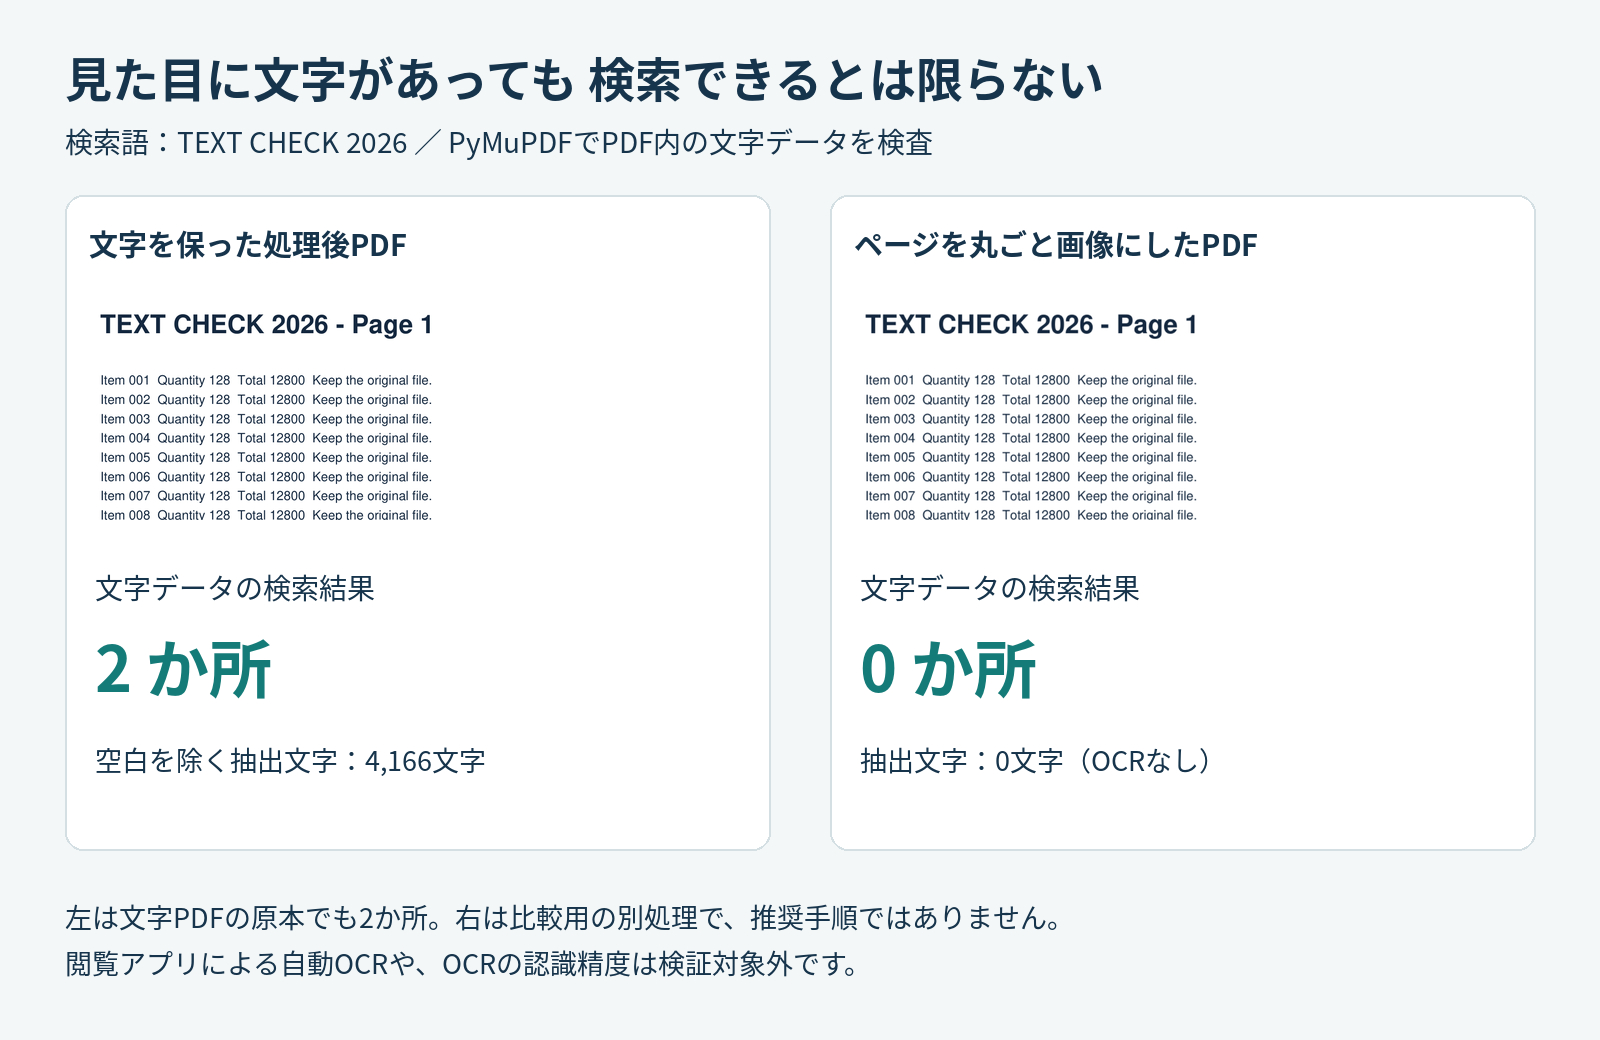
Task: Click the left card title 文字を保った処理後PDF
Action: pyautogui.click(x=248, y=245)
